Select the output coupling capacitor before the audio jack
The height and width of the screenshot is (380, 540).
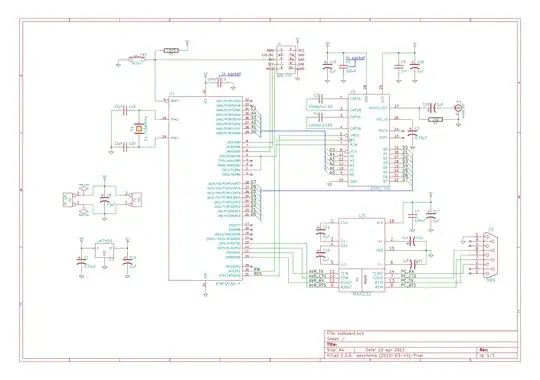[x=433, y=108]
